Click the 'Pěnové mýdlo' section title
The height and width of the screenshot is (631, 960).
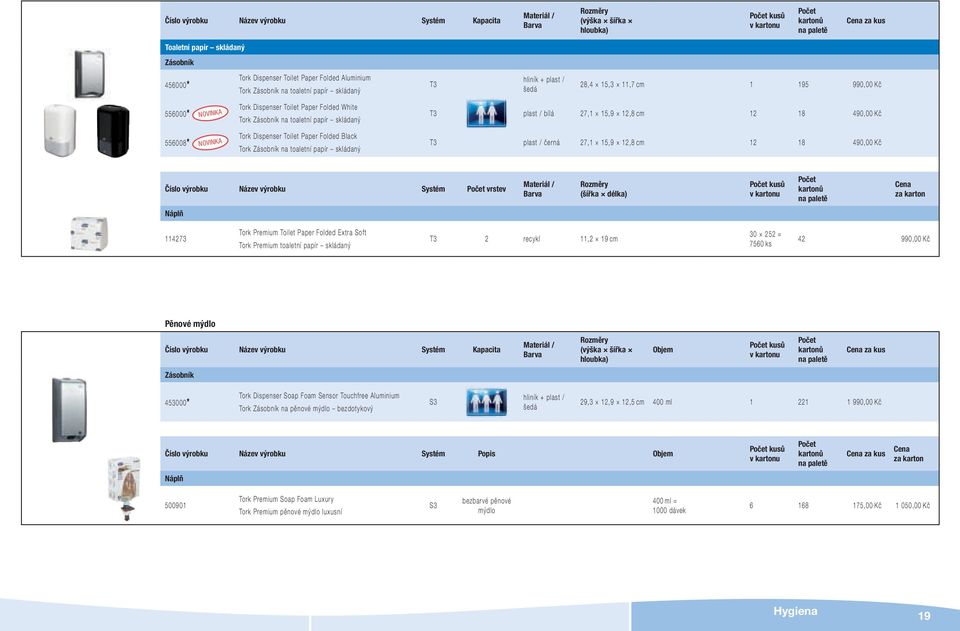[190, 324]
